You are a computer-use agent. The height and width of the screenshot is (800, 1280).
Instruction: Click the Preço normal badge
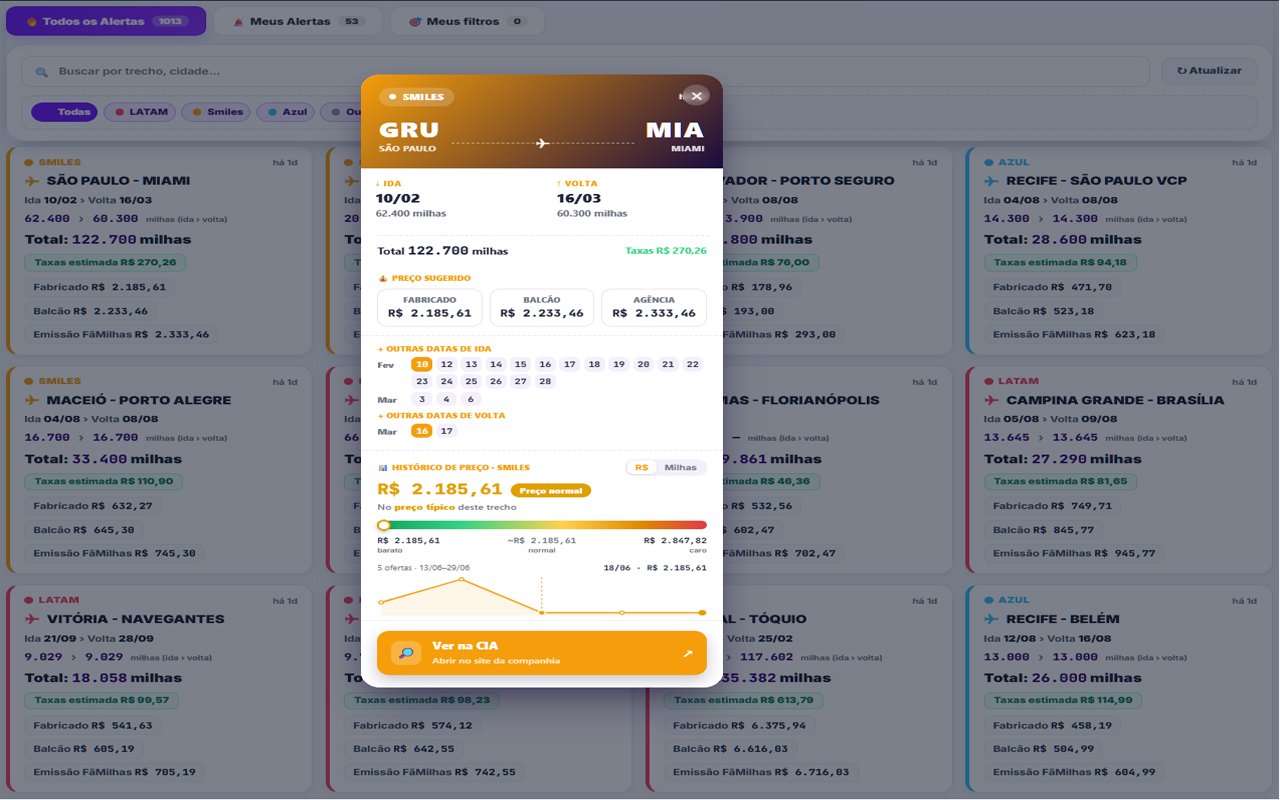coord(551,491)
